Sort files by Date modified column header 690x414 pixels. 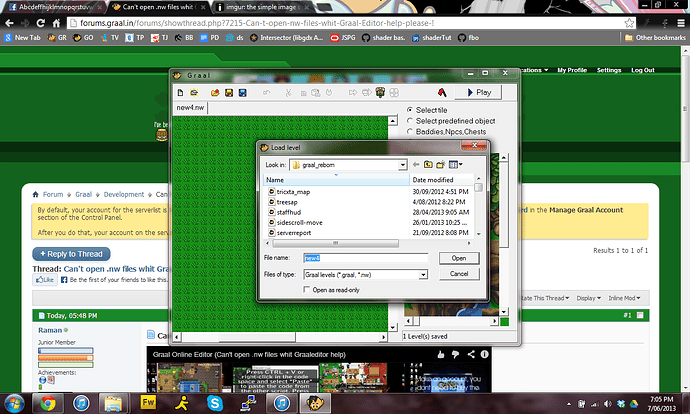click(442, 180)
